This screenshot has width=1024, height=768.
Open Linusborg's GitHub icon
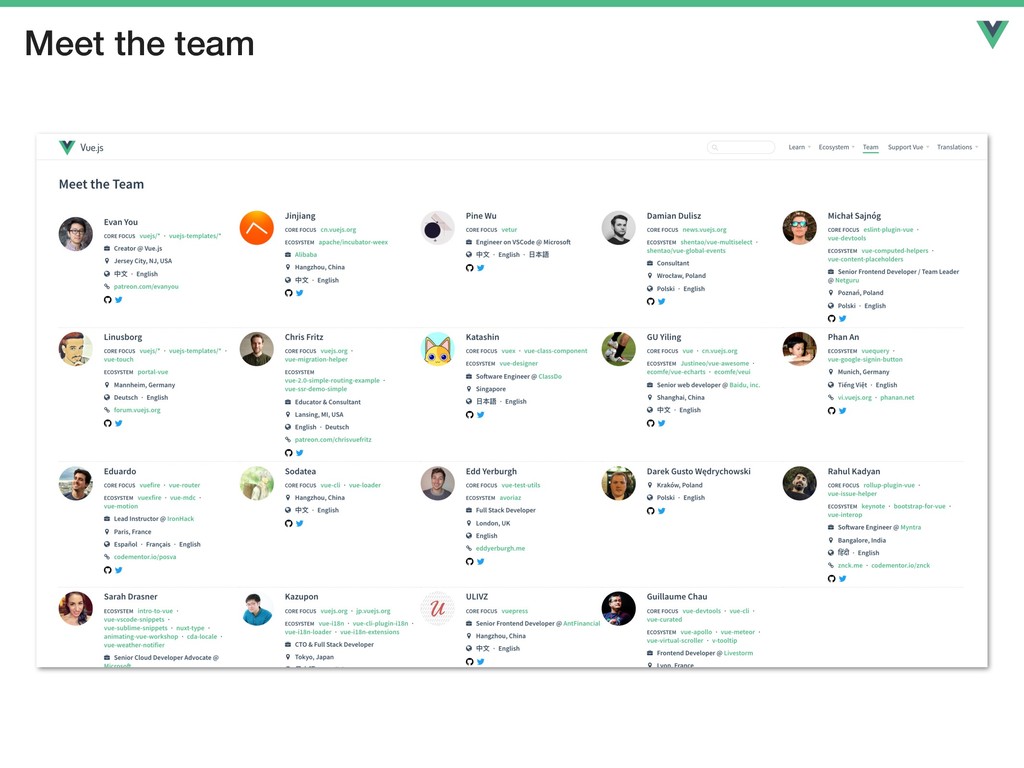pyautogui.click(x=108, y=423)
